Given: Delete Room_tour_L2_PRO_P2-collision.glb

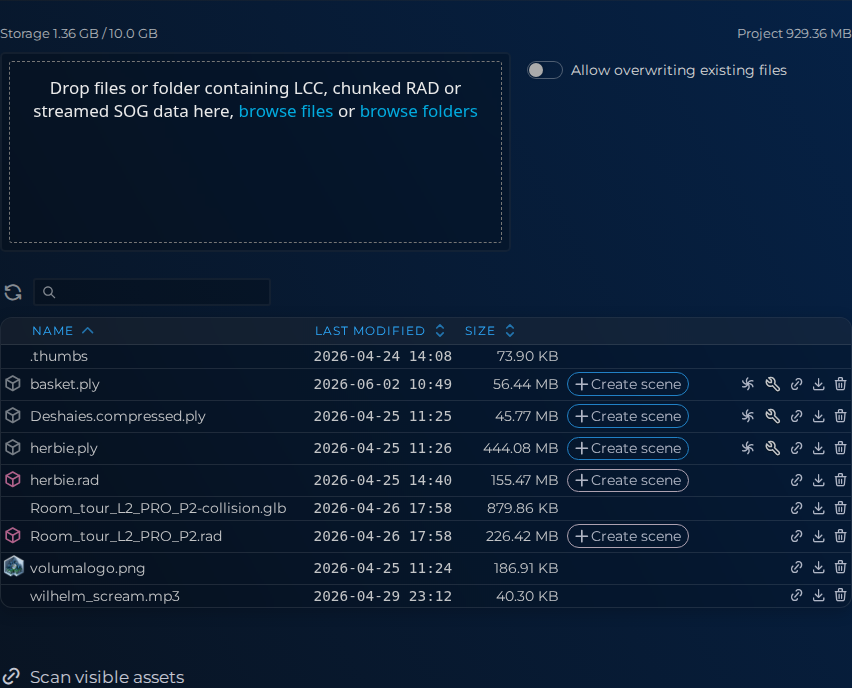Looking at the screenshot, I should coord(840,508).
